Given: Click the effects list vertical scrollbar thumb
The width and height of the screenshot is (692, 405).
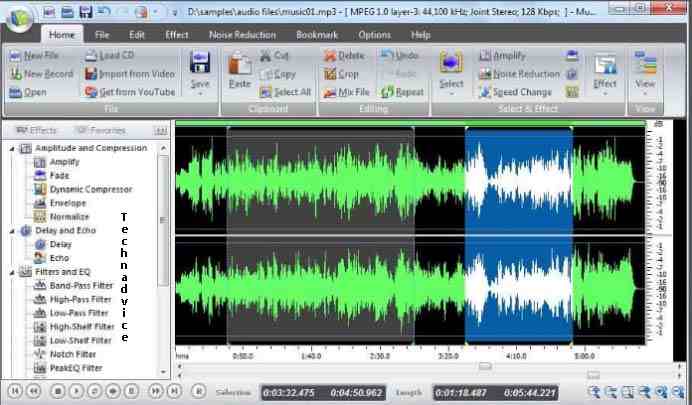Looking at the screenshot, I should click(163, 220).
